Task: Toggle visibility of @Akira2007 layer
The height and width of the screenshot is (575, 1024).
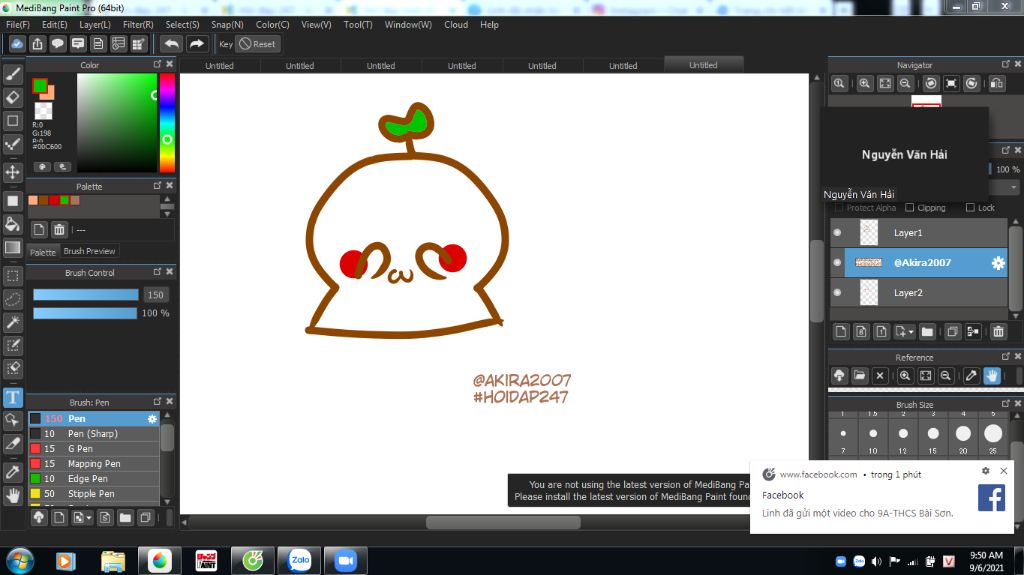Action: 837,263
